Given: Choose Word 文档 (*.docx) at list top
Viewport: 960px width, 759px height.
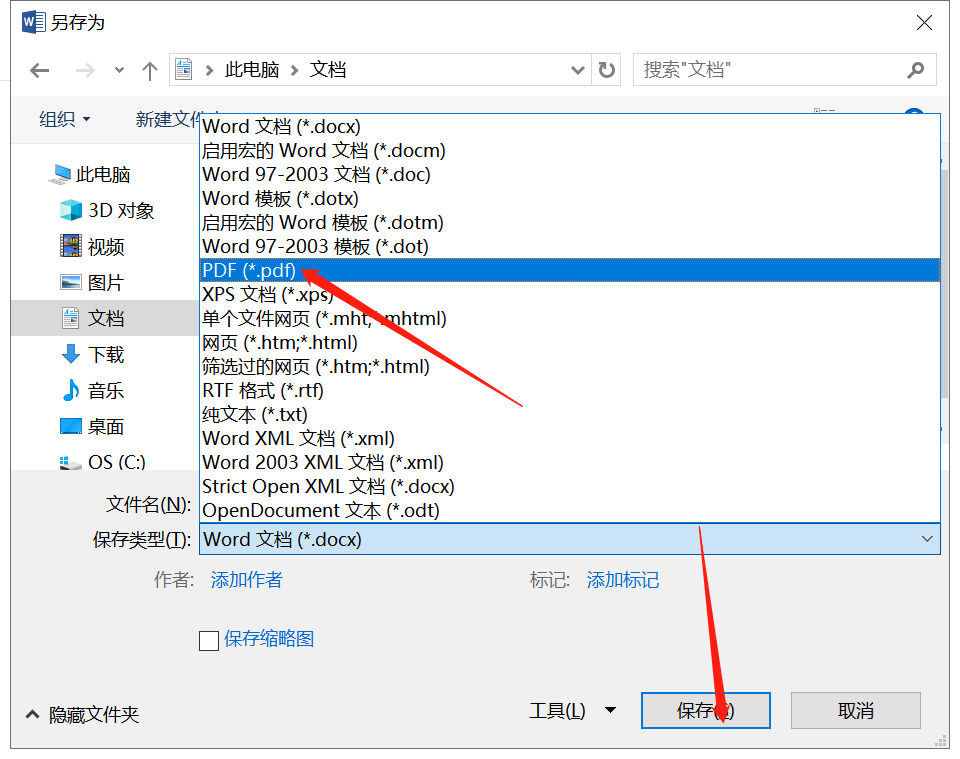Looking at the screenshot, I should tap(570, 126).
